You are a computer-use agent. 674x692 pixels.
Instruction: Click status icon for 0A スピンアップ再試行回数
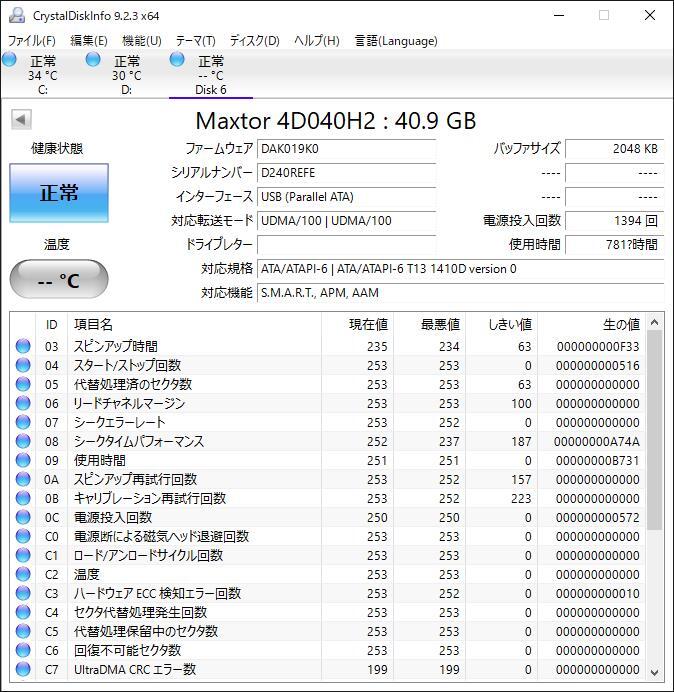click(23, 479)
